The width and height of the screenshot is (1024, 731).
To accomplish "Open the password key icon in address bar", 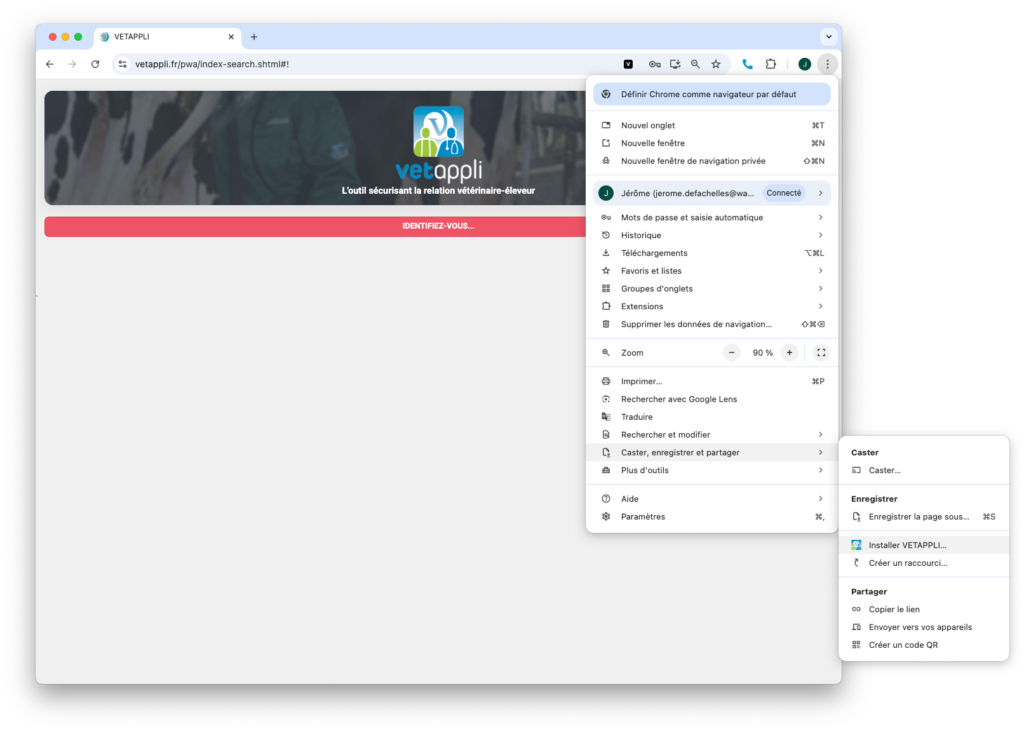I will (x=654, y=64).
